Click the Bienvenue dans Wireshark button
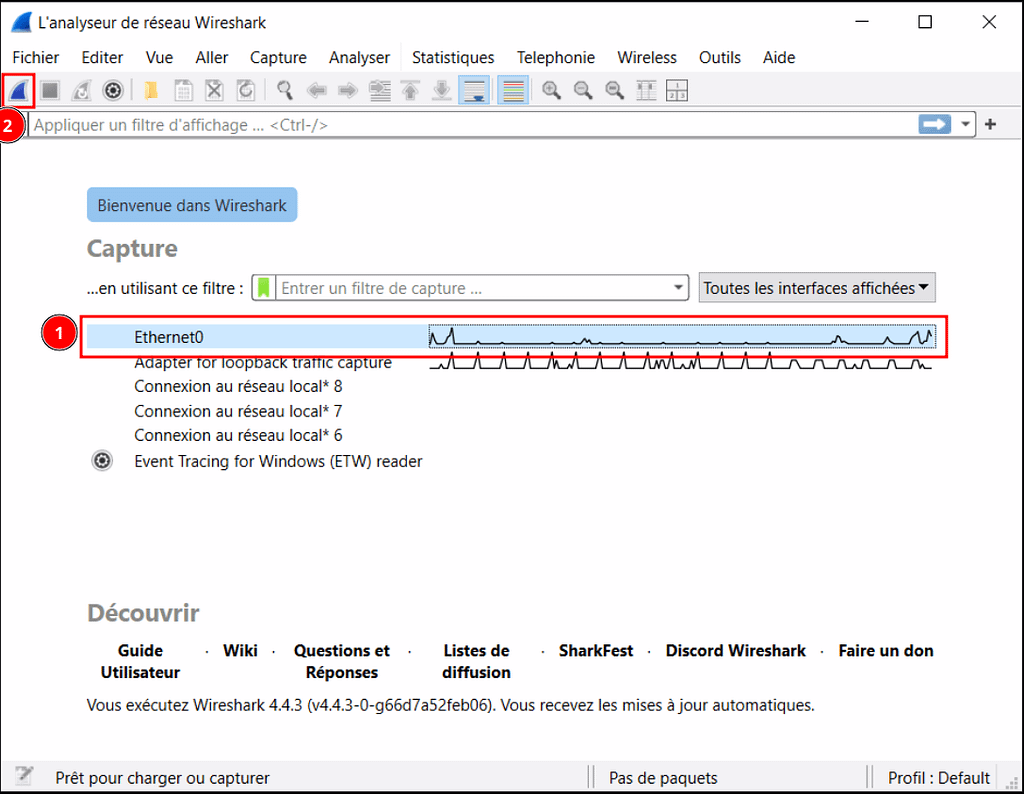The image size is (1024, 794). pyautogui.click(x=192, y=206)
